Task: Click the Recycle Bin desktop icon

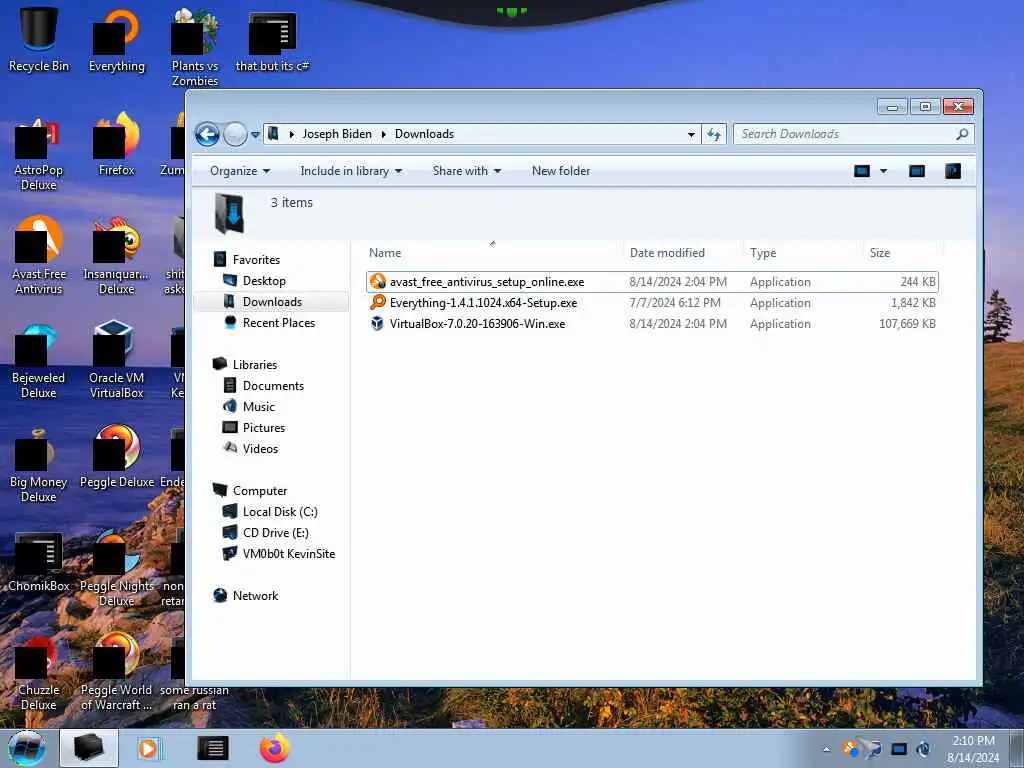Action: tap(39, 39)
